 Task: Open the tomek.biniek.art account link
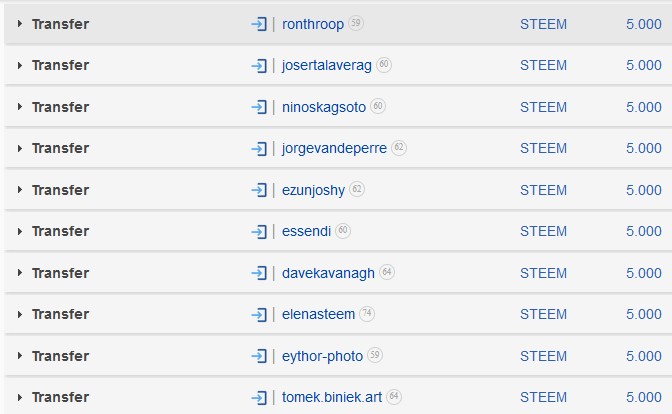[x=332, y=397]
